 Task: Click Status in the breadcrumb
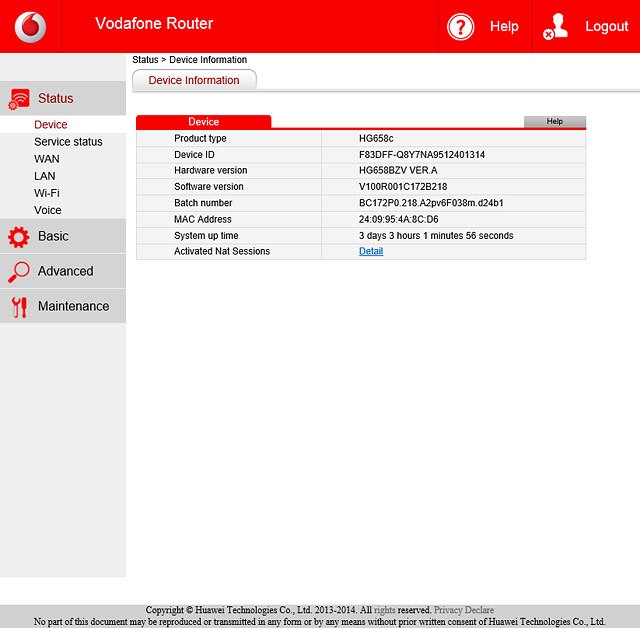[145, 60]
